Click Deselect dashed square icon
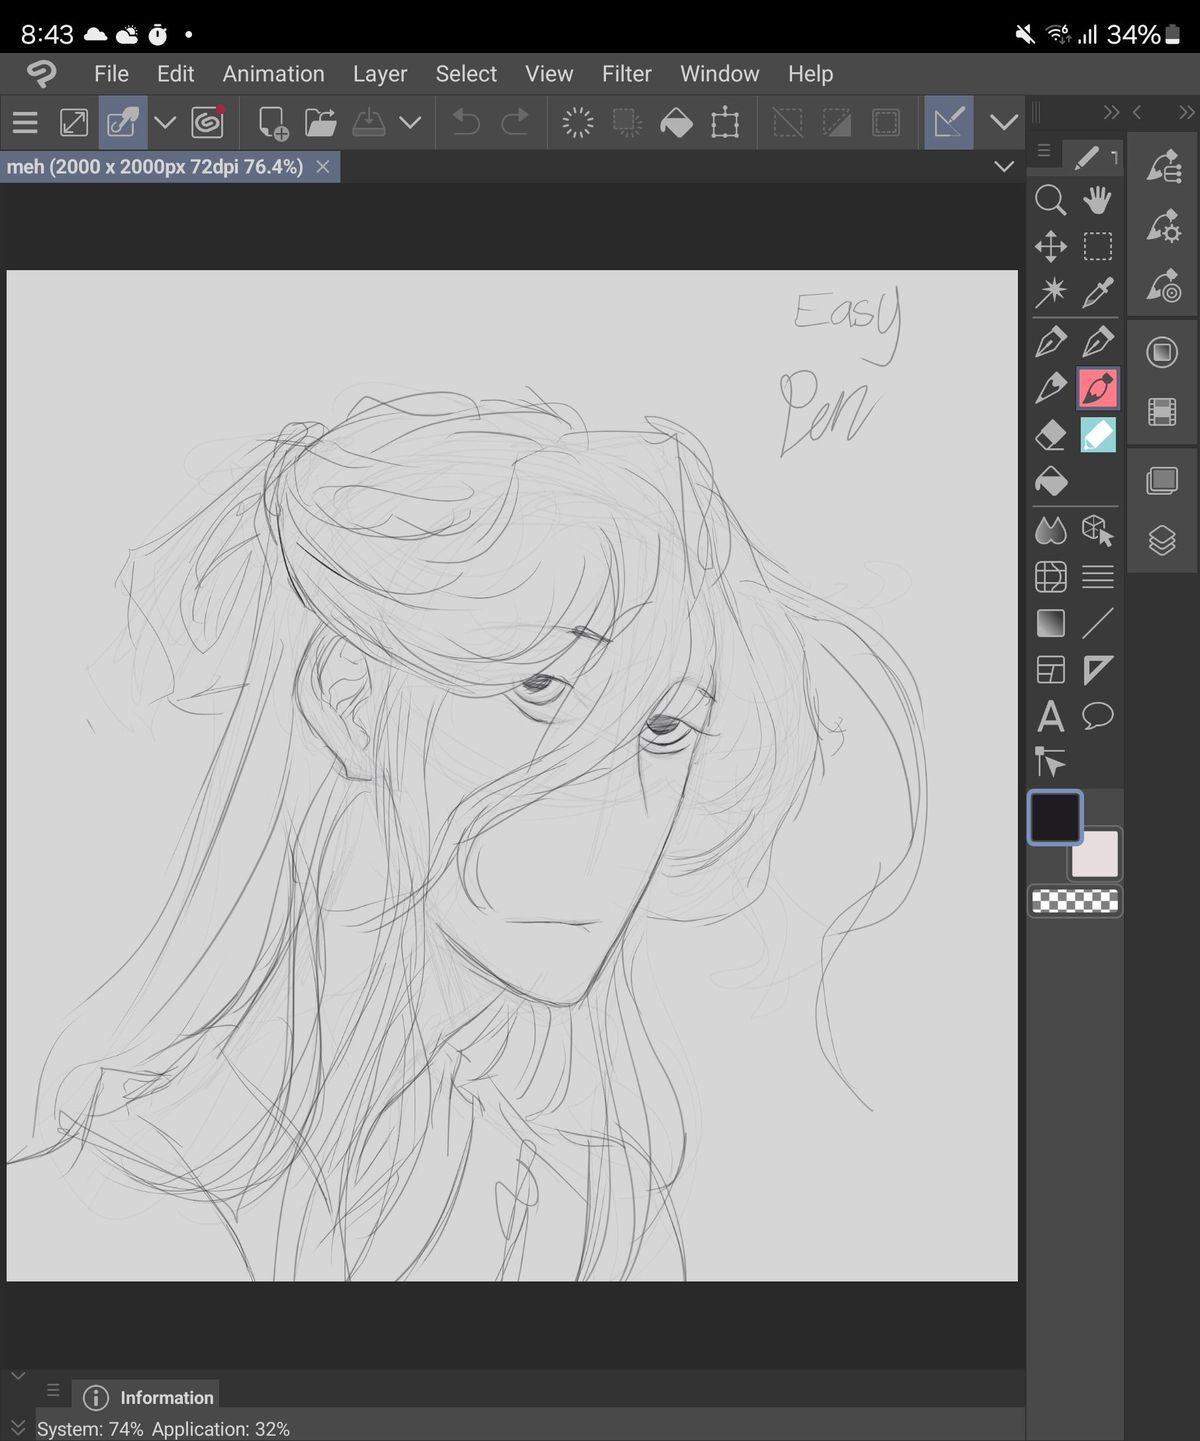 tap(788, 123)
